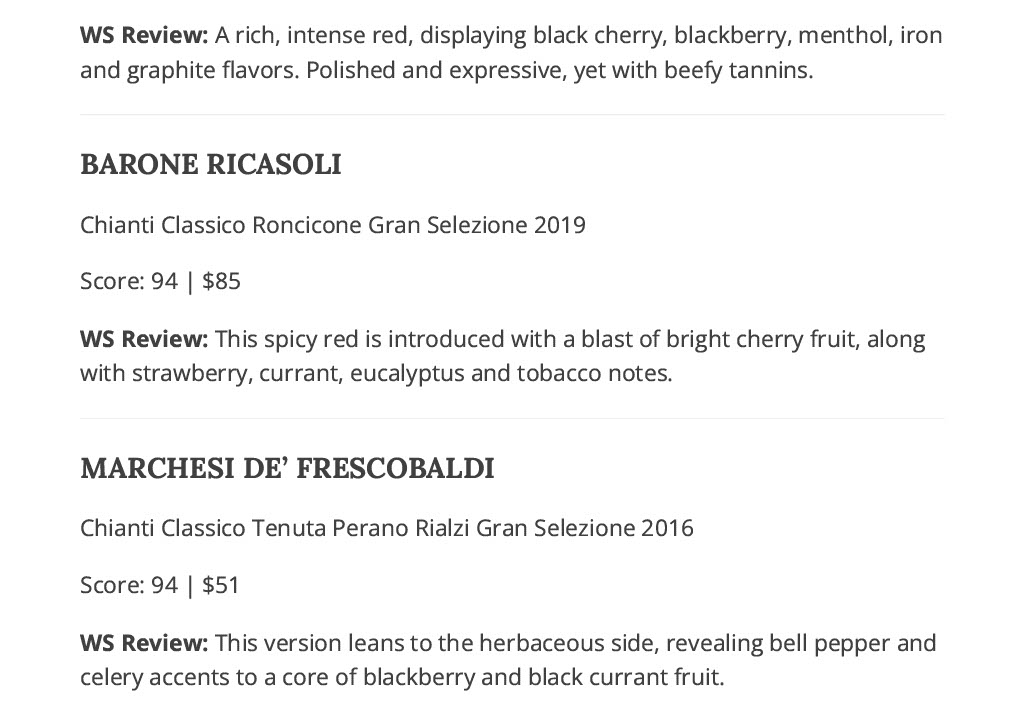Click the Score: 94 | $51 line
Image resolution: width=1024 pixels, height=724 pixels.
click(x=160, y=585)
